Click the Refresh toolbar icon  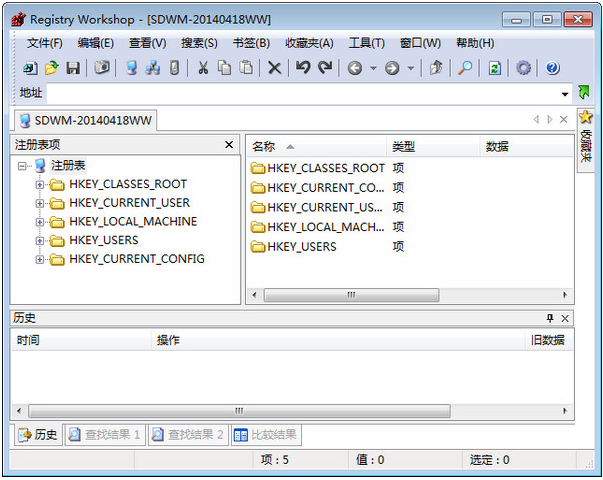coord(494,68)
